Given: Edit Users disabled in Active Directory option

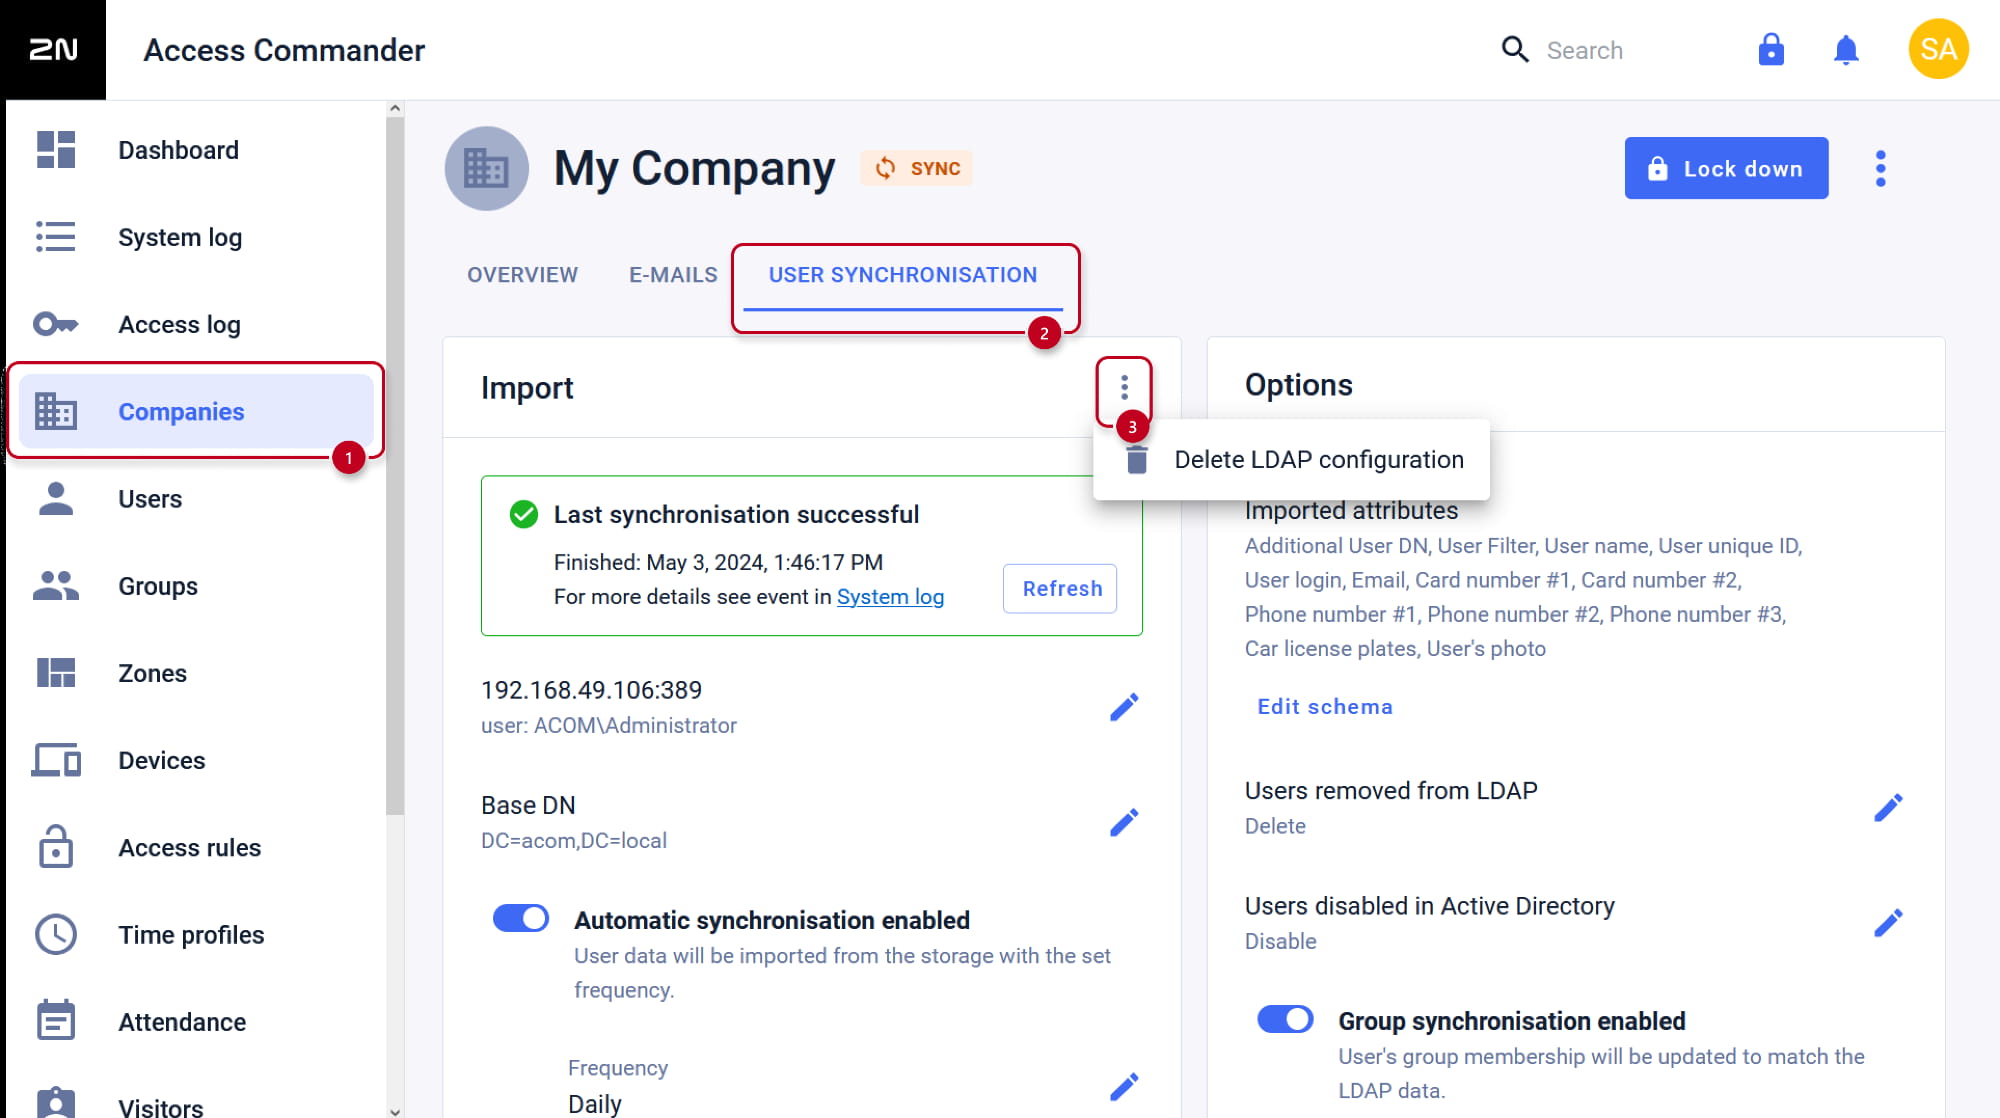Looking at the screenshot, I should point(1888,922).
